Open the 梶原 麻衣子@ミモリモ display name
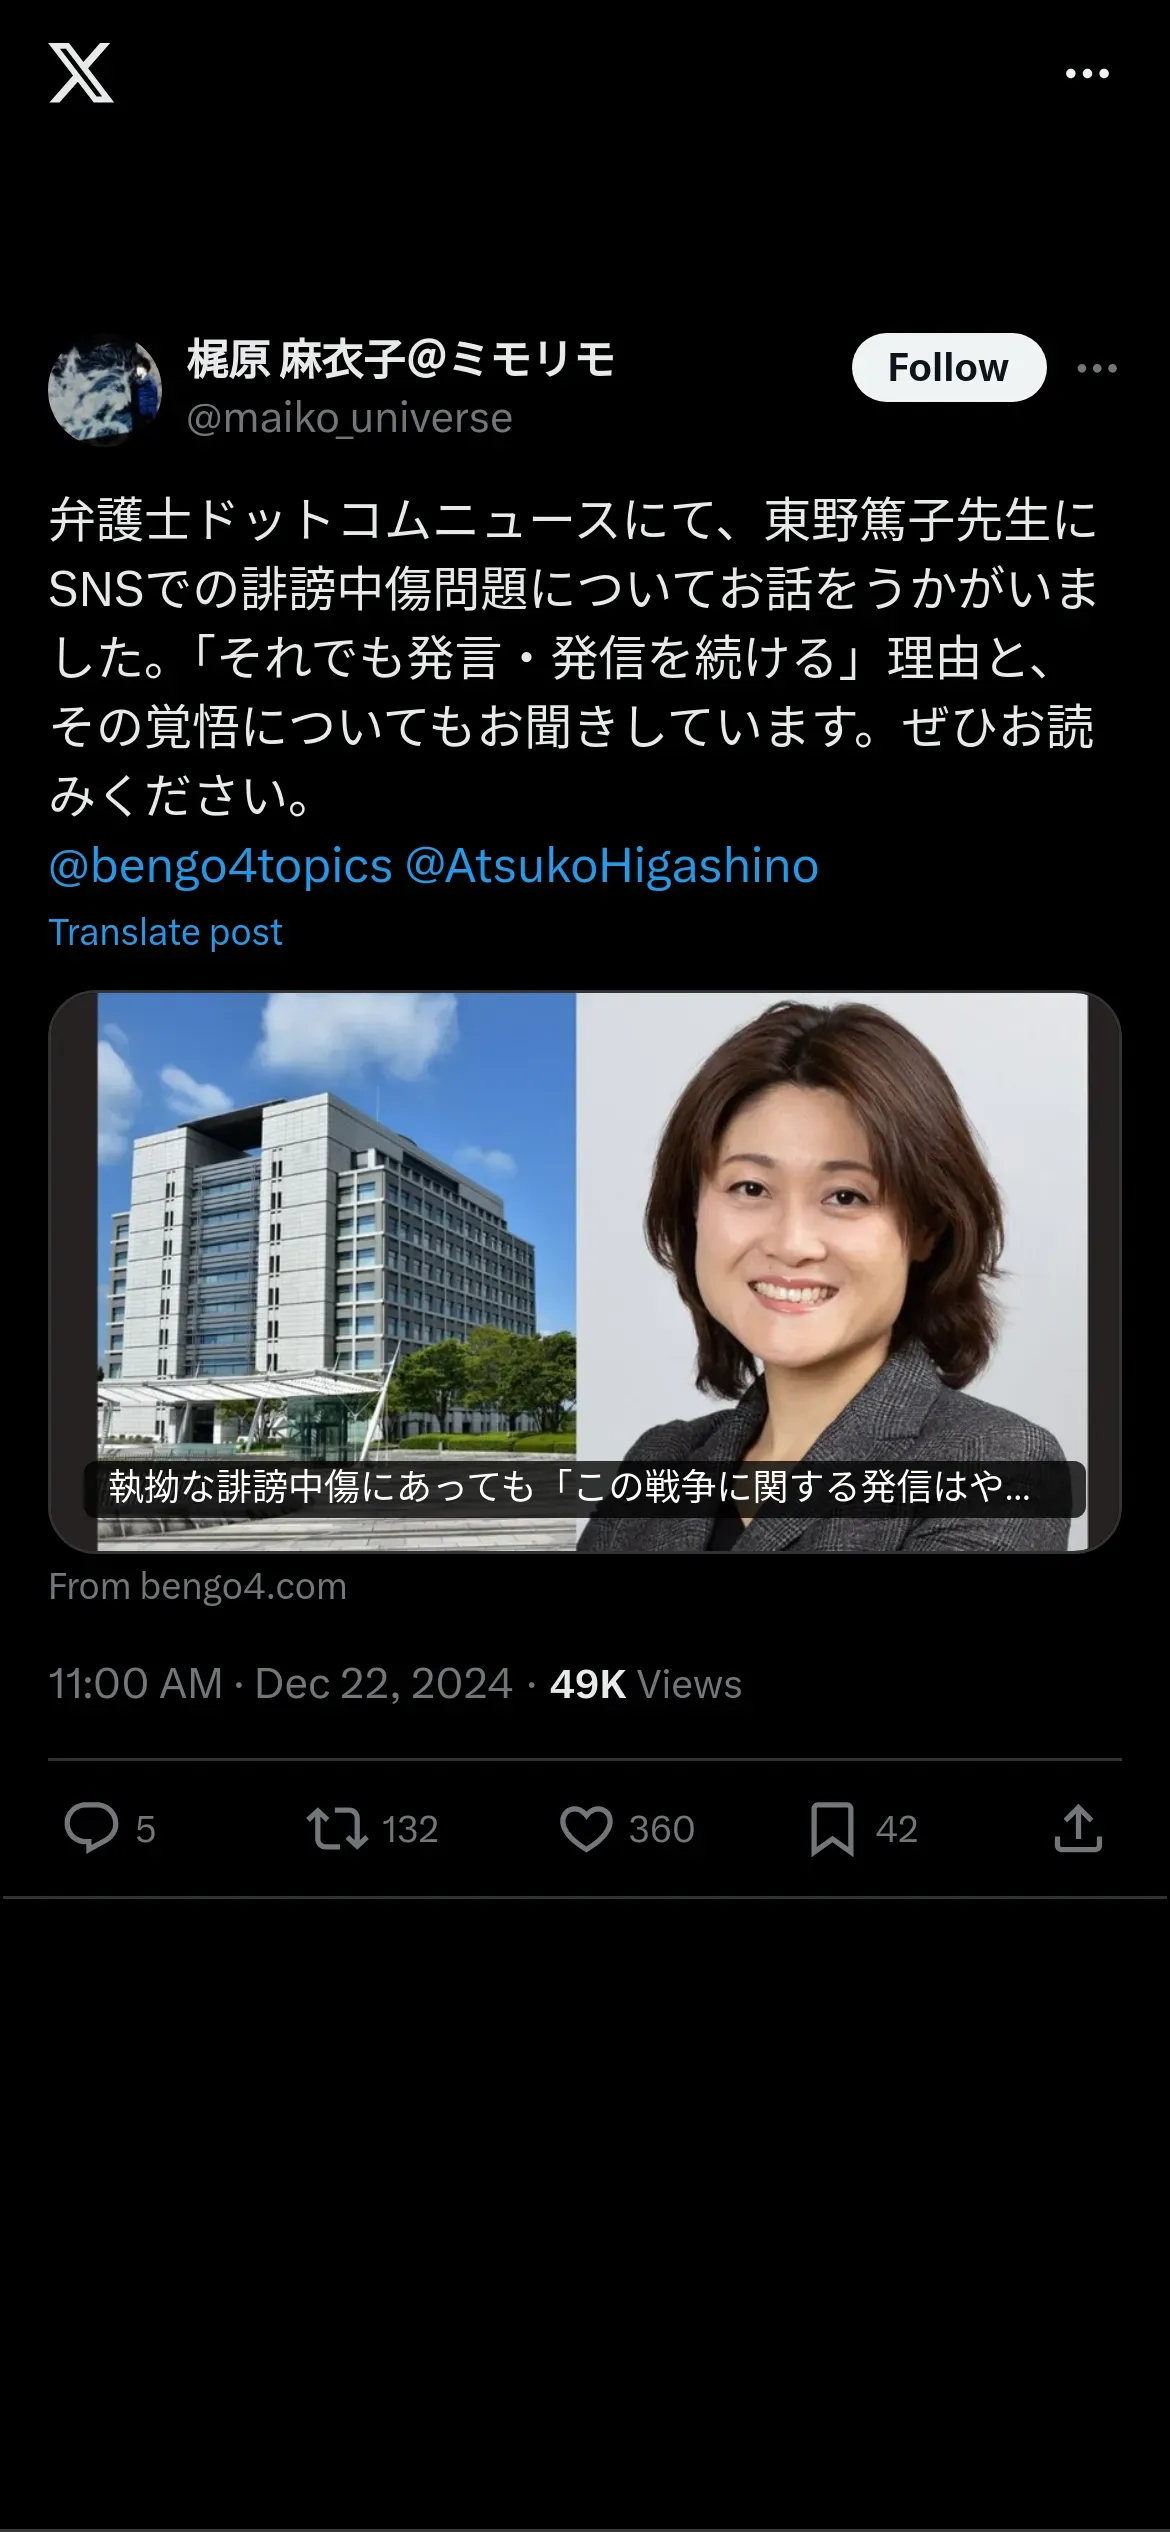The image size is (1170, 2532). [x=401, y=360]
